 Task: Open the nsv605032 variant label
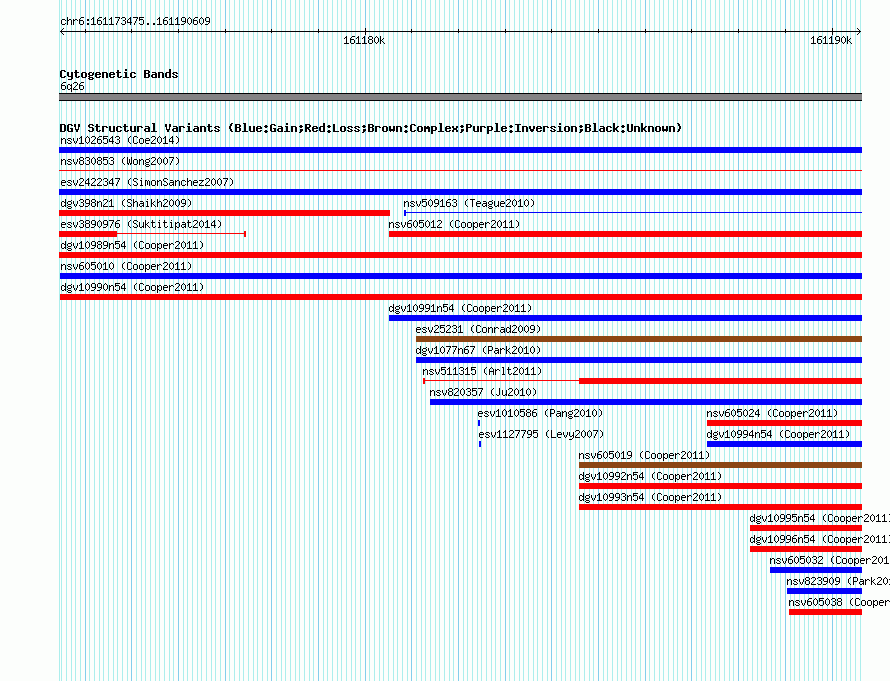click(x=829, y=560)
